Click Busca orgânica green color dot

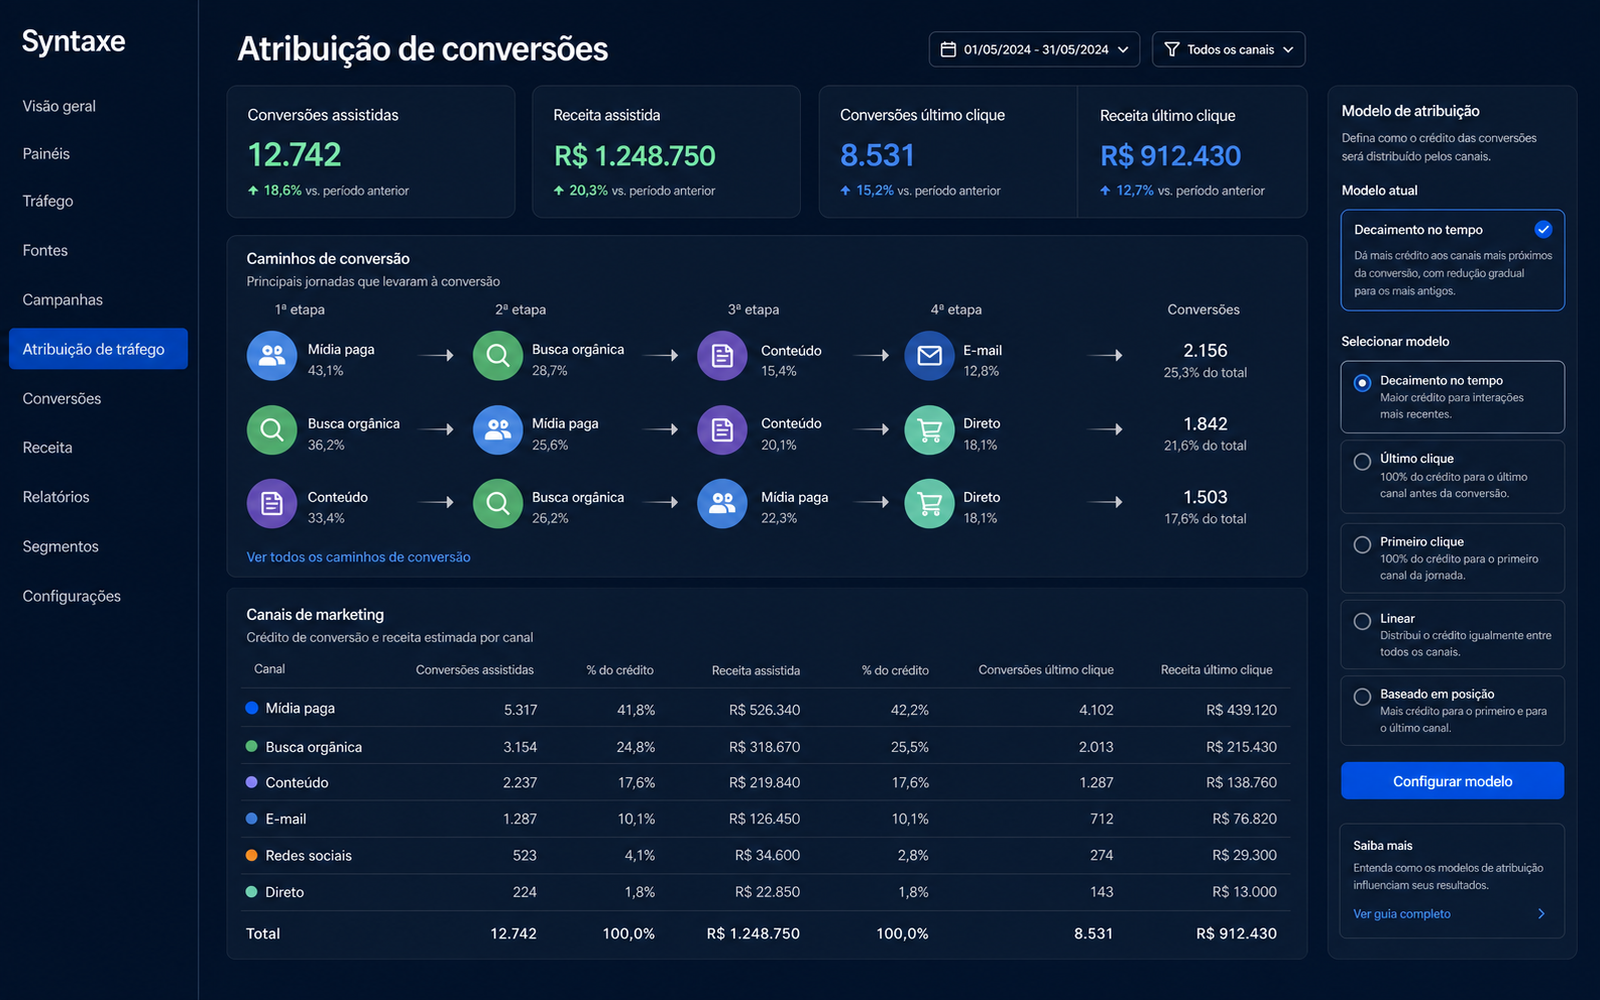click(x=252, y=746)
